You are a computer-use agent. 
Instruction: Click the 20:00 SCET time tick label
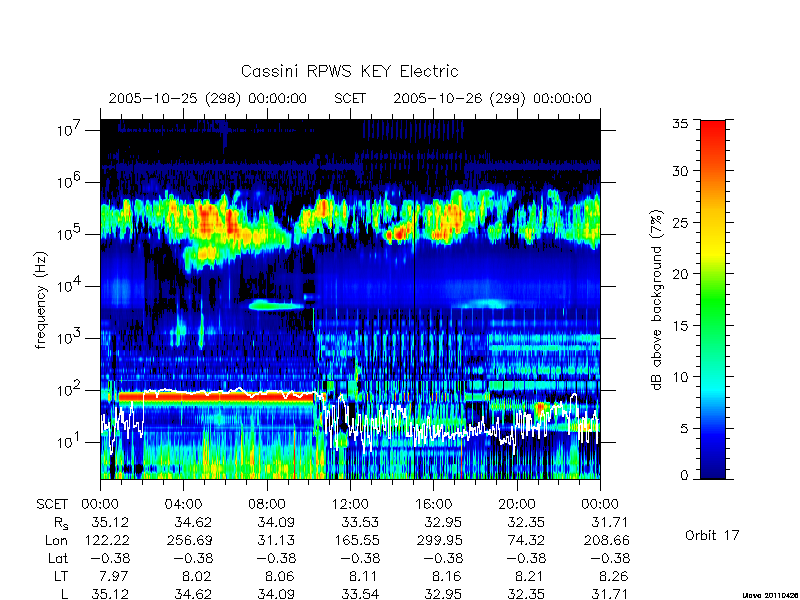pos(517,505)
